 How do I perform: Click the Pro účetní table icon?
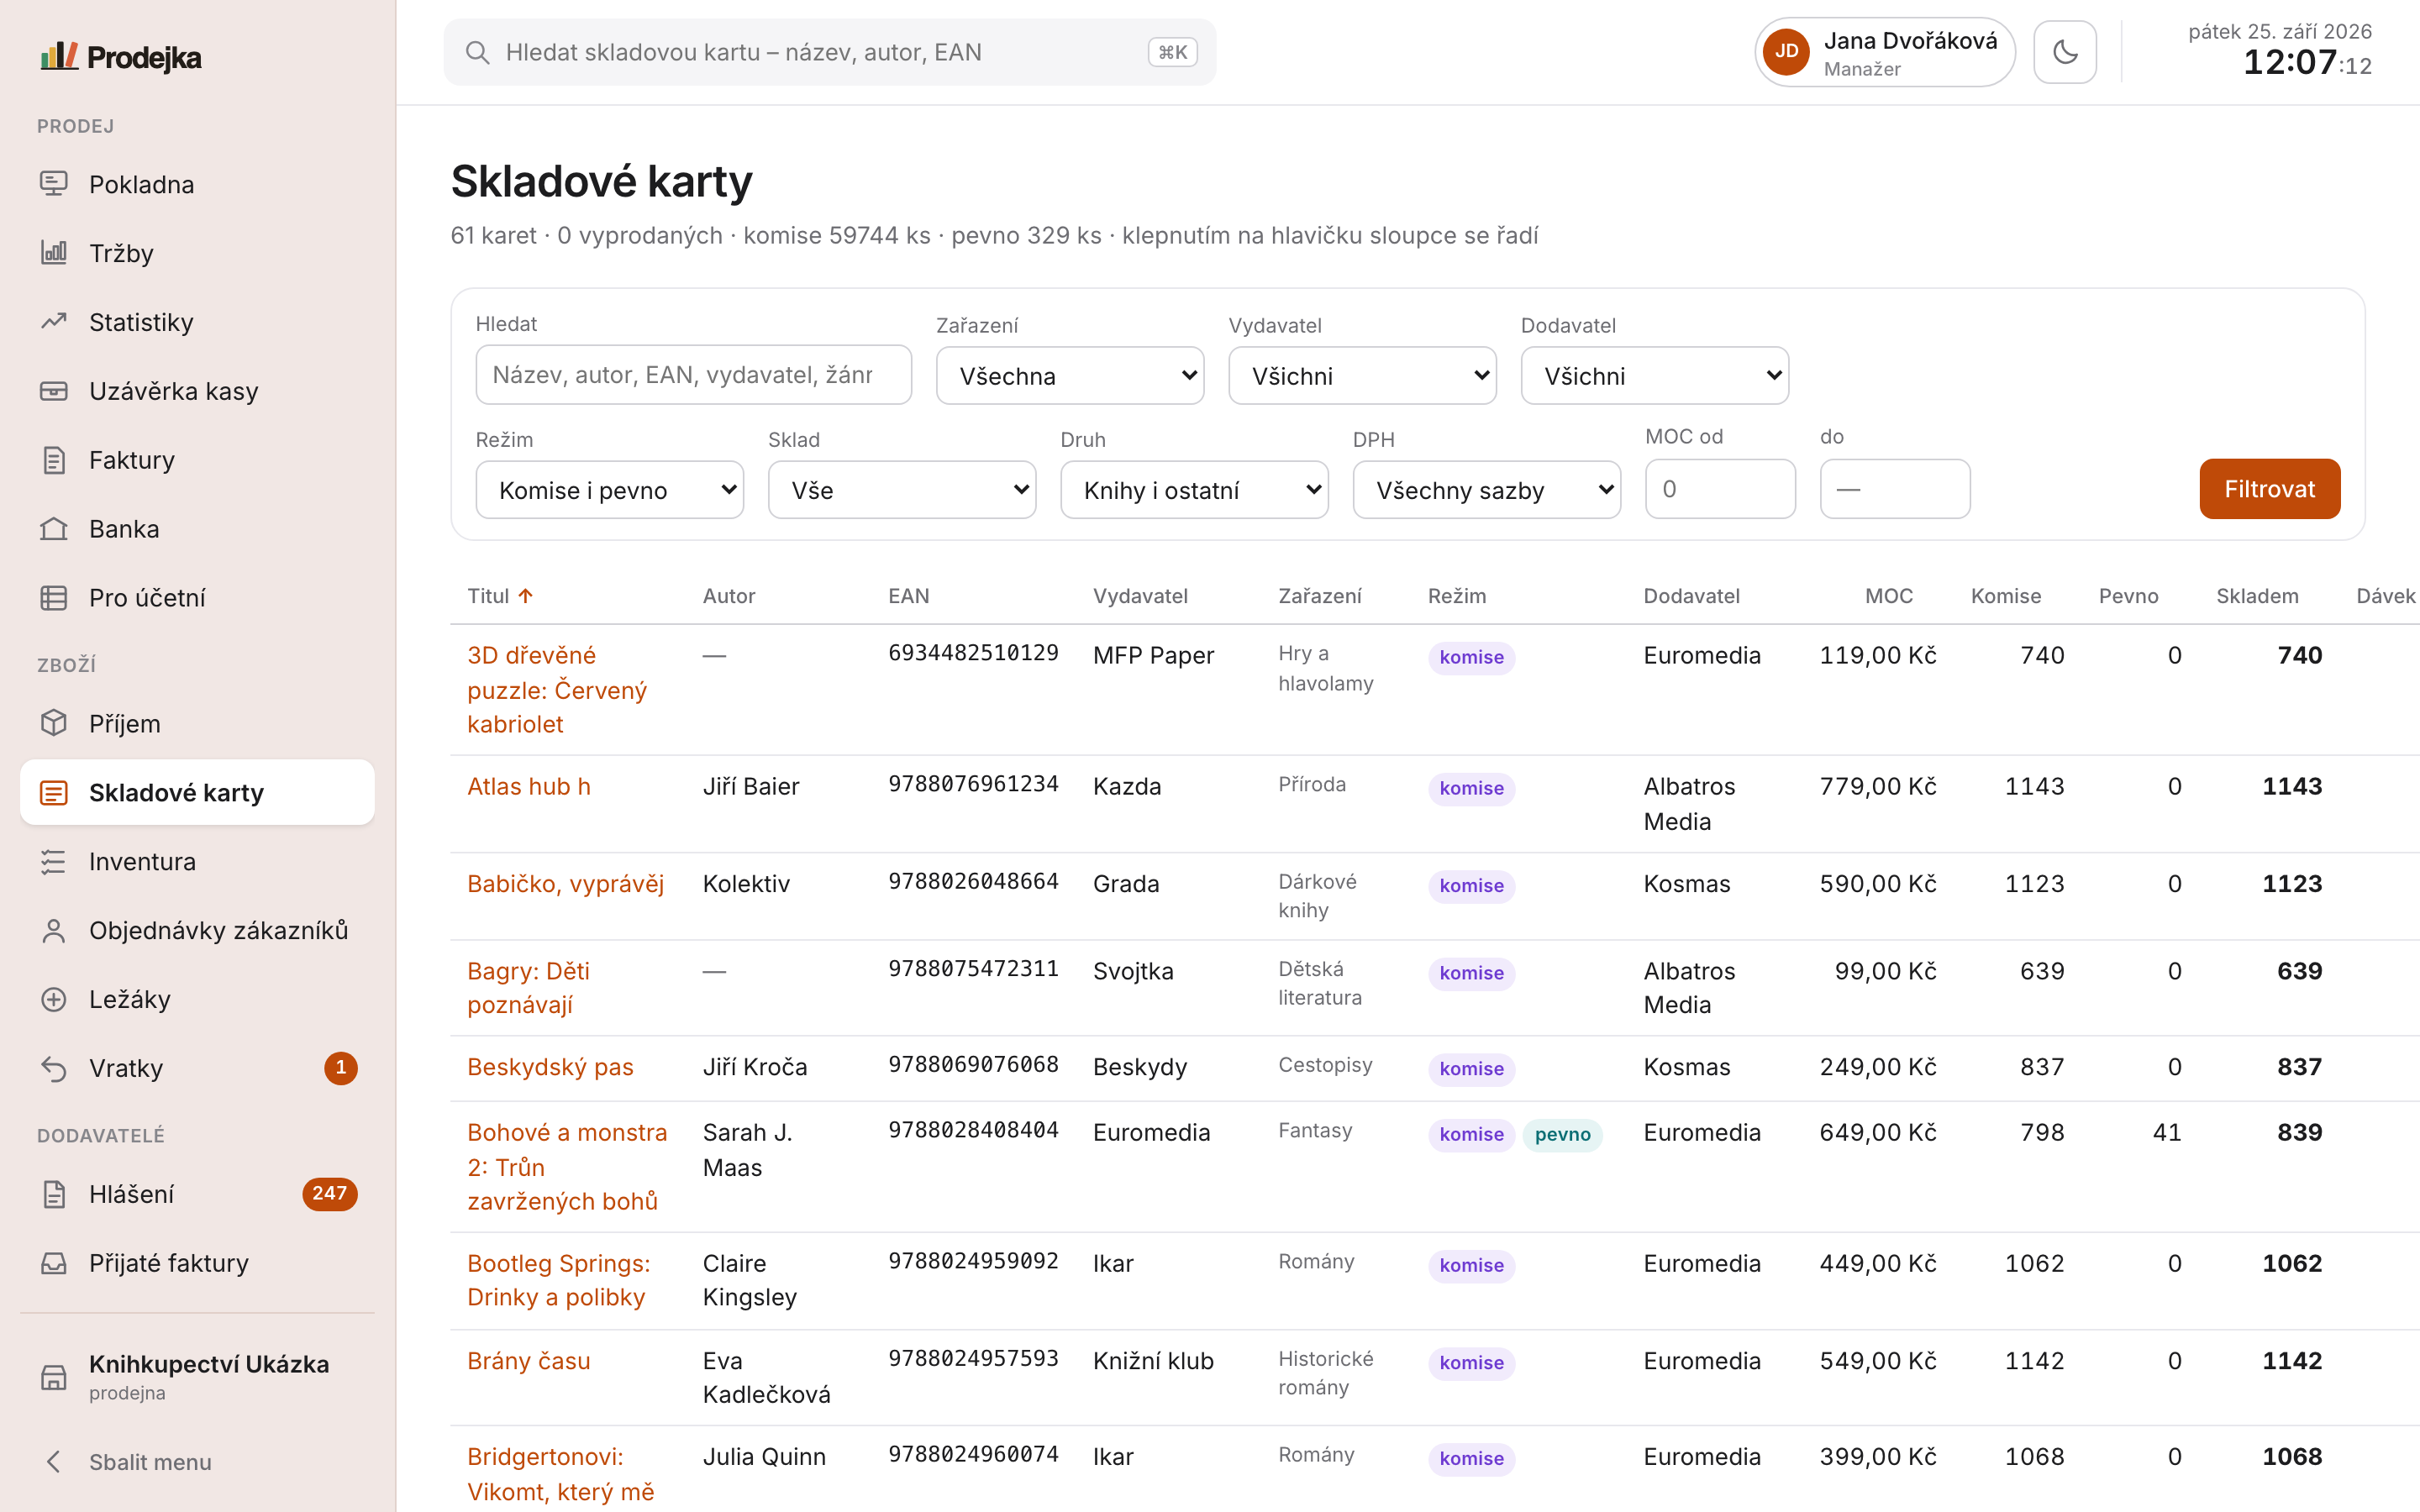(54, 598)
